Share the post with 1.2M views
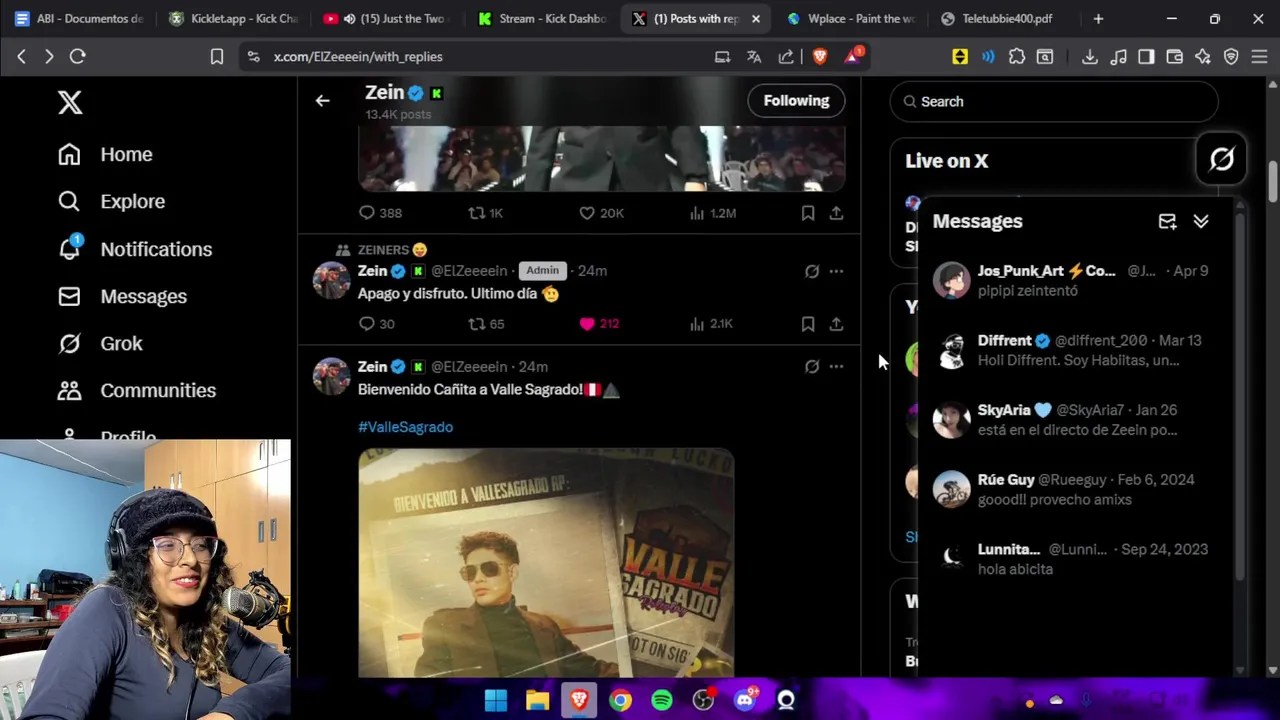Image resolution: width=1280 pixels, height=720 pixels. [x=836, y=213]
